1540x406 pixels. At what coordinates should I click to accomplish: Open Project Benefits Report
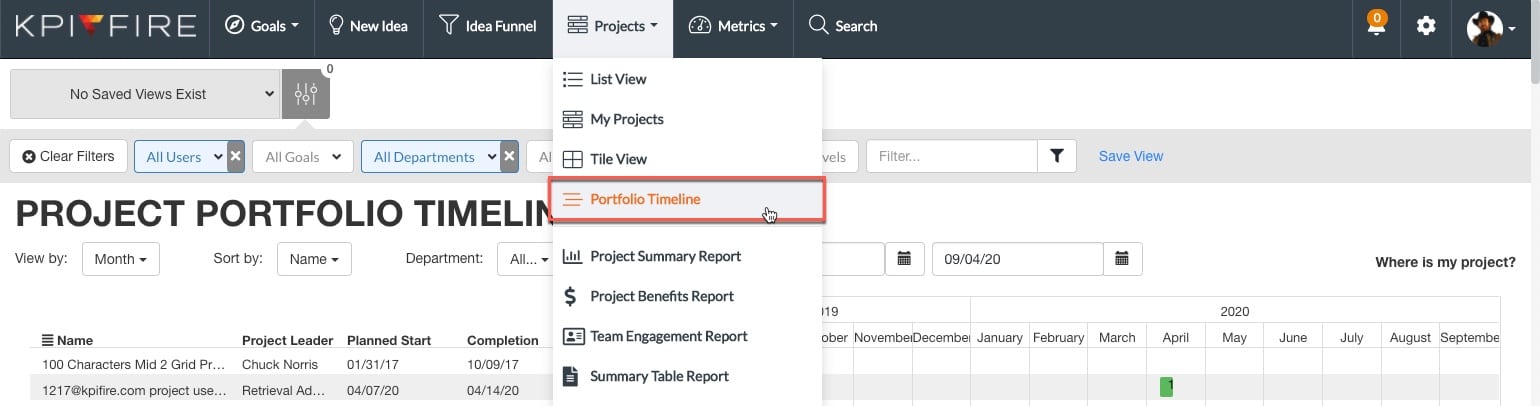[661, 296]
